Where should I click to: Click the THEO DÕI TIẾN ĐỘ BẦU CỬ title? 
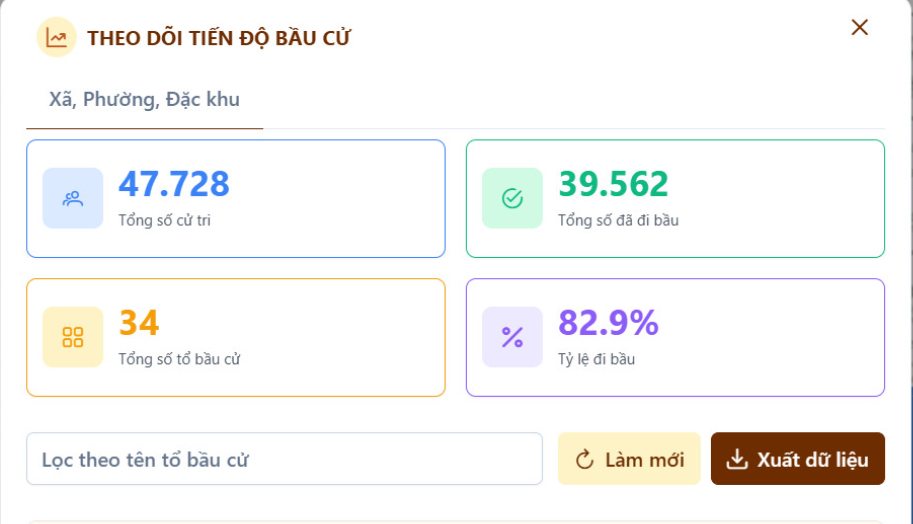point(219,38)
